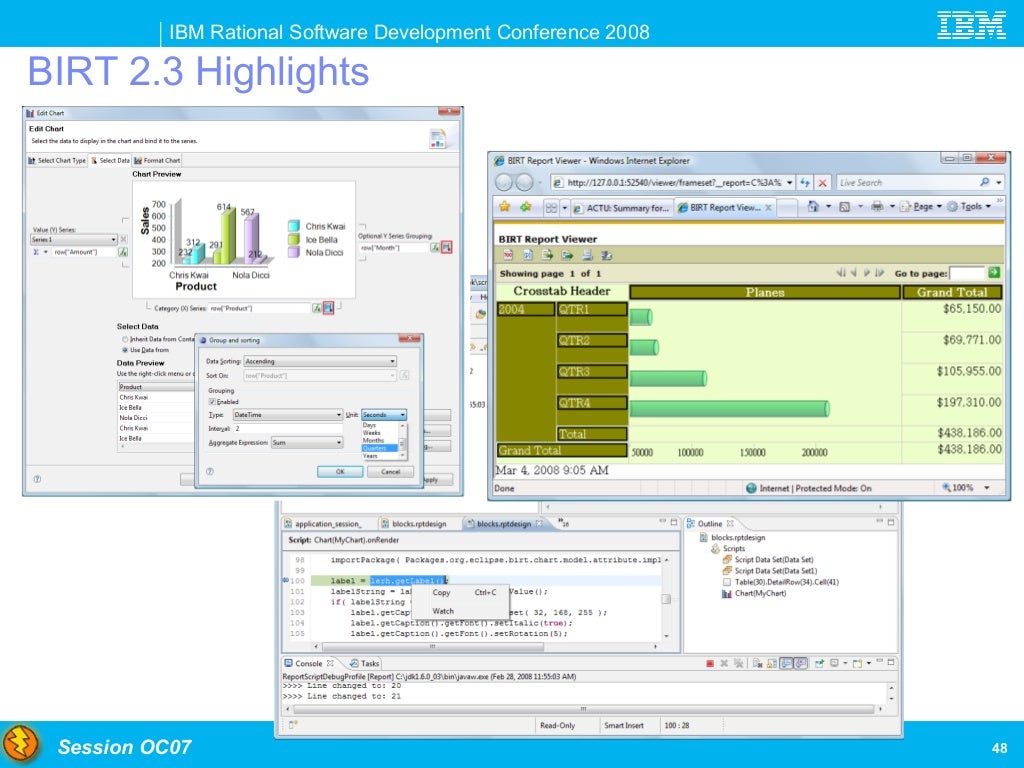Click Table(30).DetailRow(34).Cell(41) in Outline

780,582
